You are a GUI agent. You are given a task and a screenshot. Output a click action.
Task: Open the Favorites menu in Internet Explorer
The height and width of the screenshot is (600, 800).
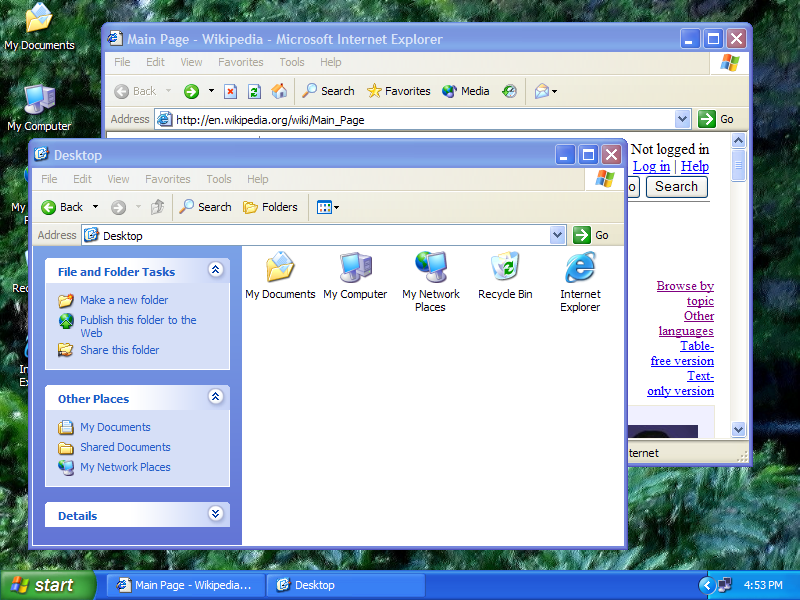click(x=240, y=62)
